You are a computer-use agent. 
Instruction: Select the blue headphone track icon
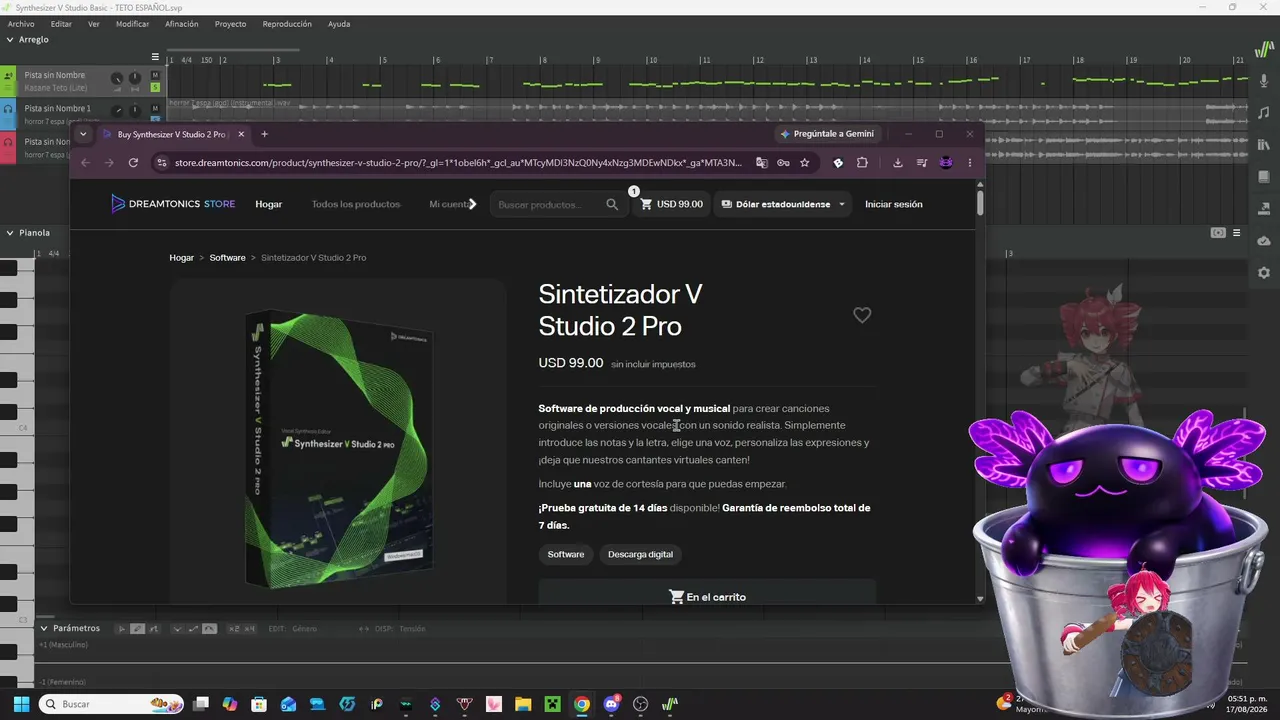(x=8, y=109)
